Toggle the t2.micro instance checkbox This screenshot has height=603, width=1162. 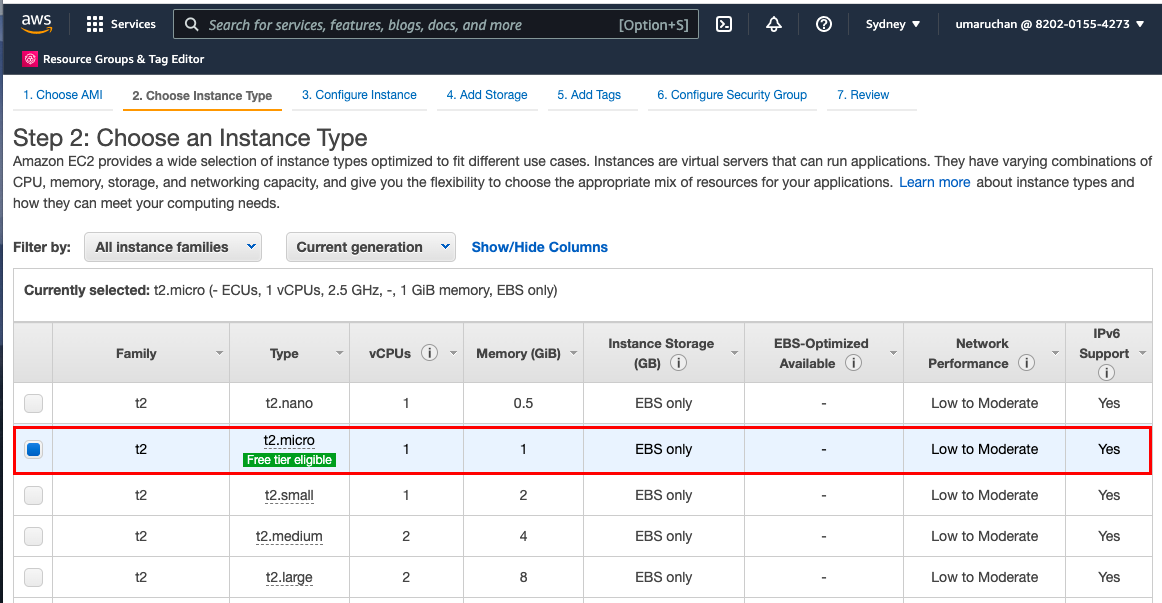[34, 450]
